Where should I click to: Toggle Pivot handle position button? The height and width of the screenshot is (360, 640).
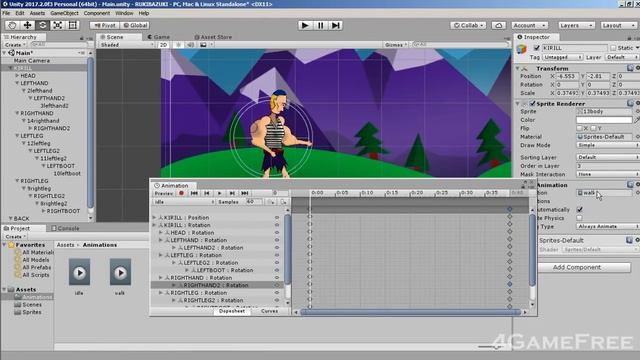pyautogui.click(x=105, y=25)
